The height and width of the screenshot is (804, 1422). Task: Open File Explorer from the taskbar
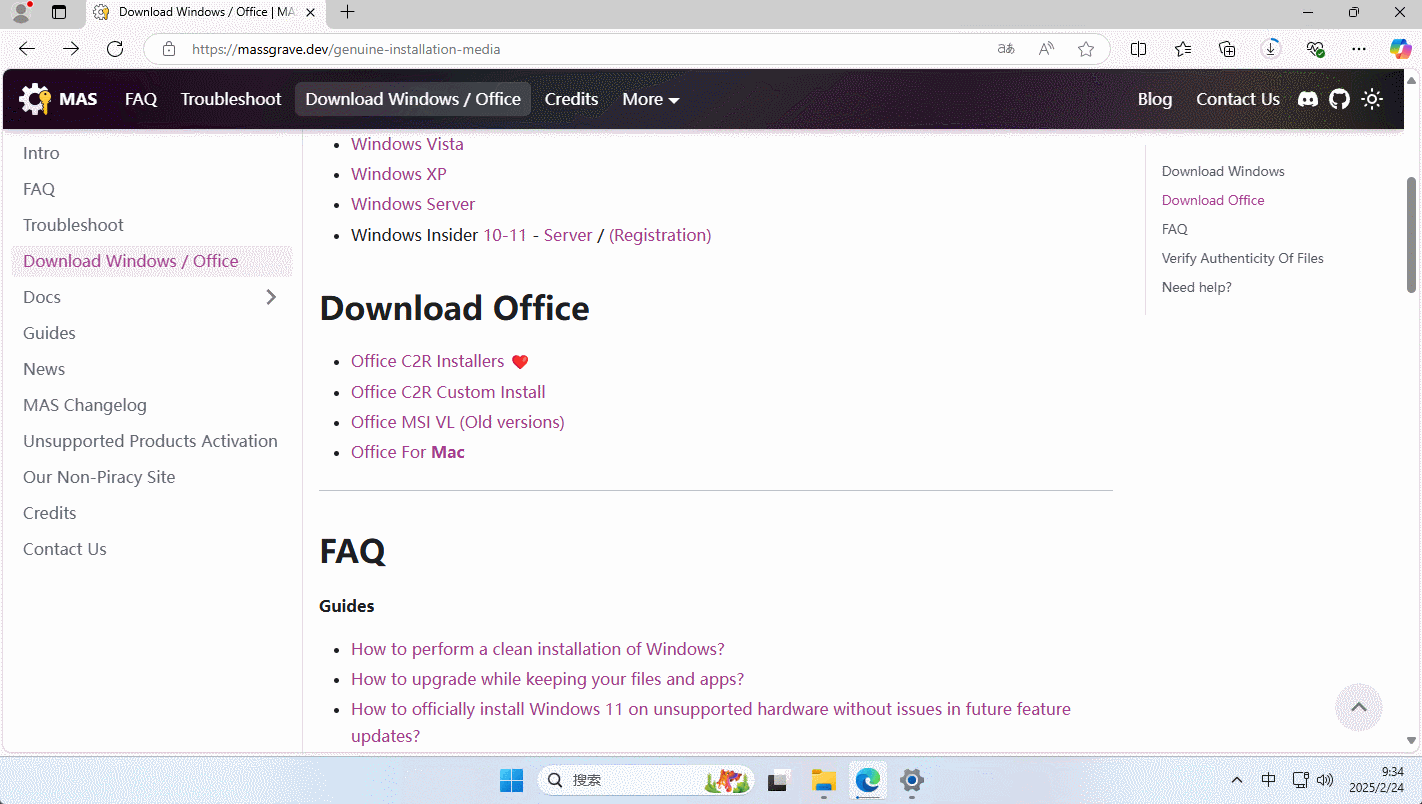(x=823, y=780)
